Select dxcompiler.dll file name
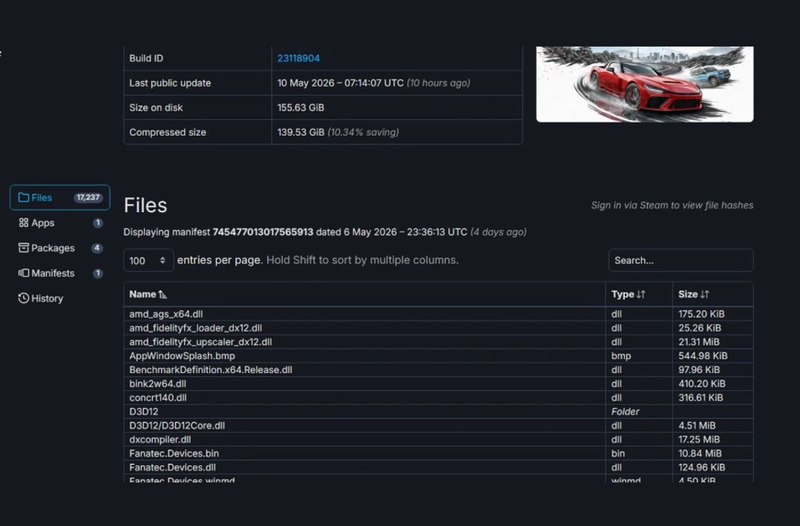The width and height of the screenshot is (800, 526). point(160,439)
